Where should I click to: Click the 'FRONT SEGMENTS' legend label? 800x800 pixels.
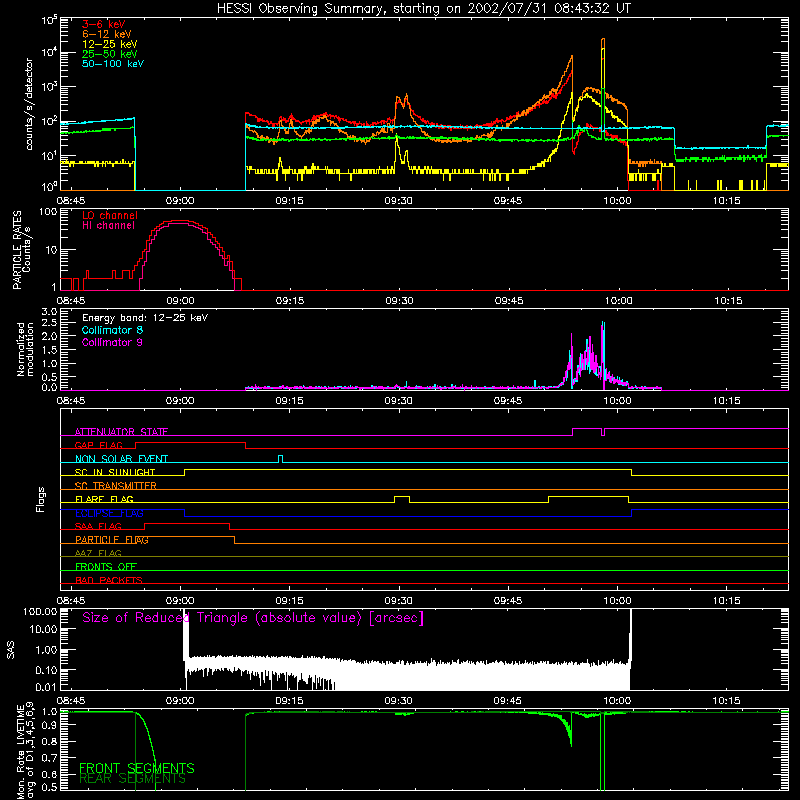point(137,768)
